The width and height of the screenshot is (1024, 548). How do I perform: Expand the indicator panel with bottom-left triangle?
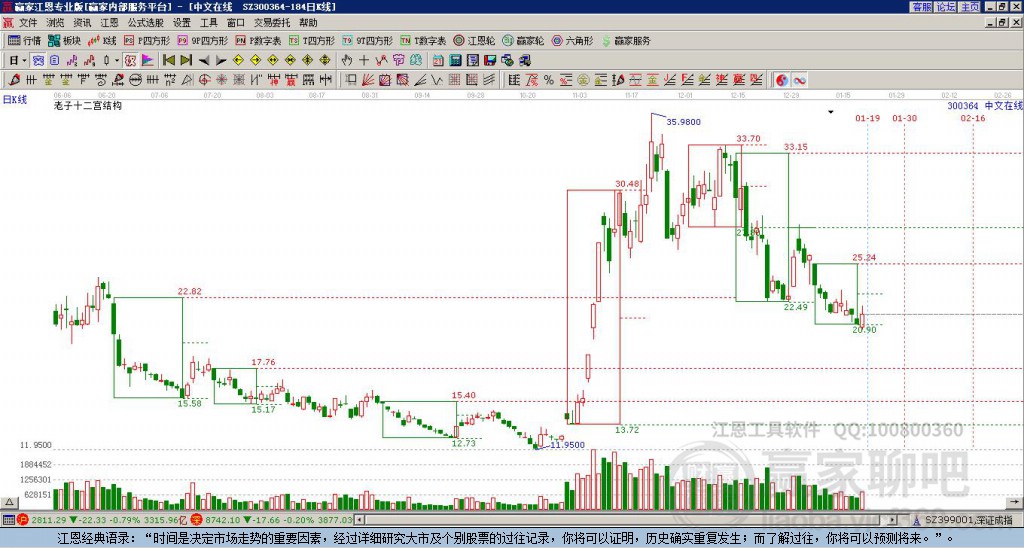[9, 503]
